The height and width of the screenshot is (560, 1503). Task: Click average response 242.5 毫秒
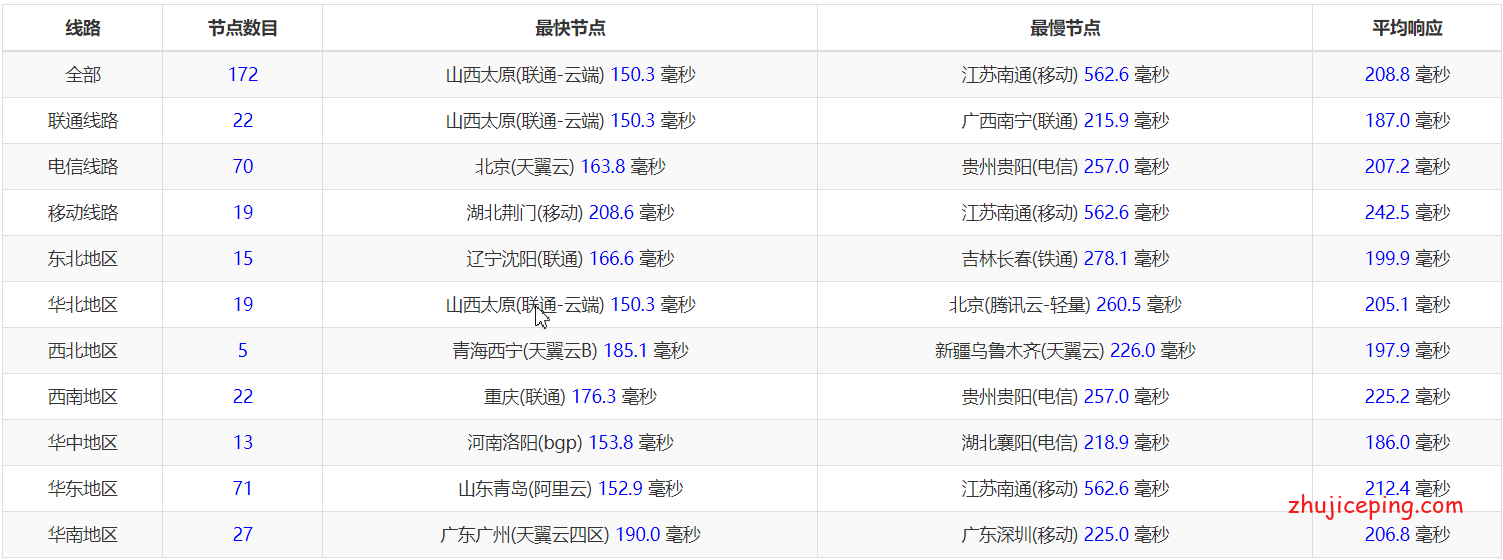pos(1407,213)
